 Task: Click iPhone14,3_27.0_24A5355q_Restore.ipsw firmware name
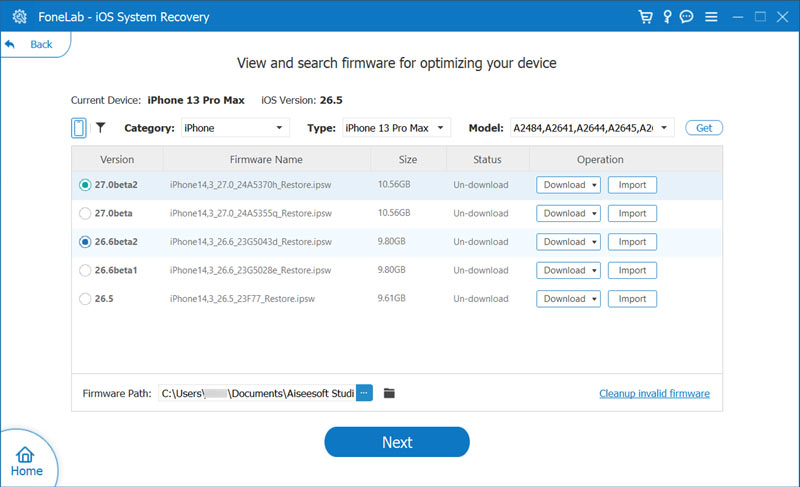tap(251, 213)
